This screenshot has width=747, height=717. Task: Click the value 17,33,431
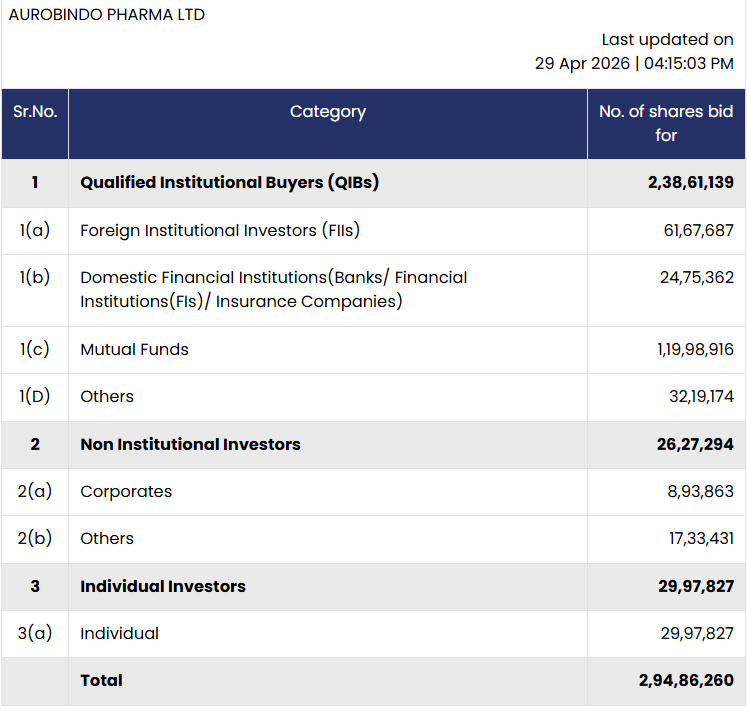701,538
